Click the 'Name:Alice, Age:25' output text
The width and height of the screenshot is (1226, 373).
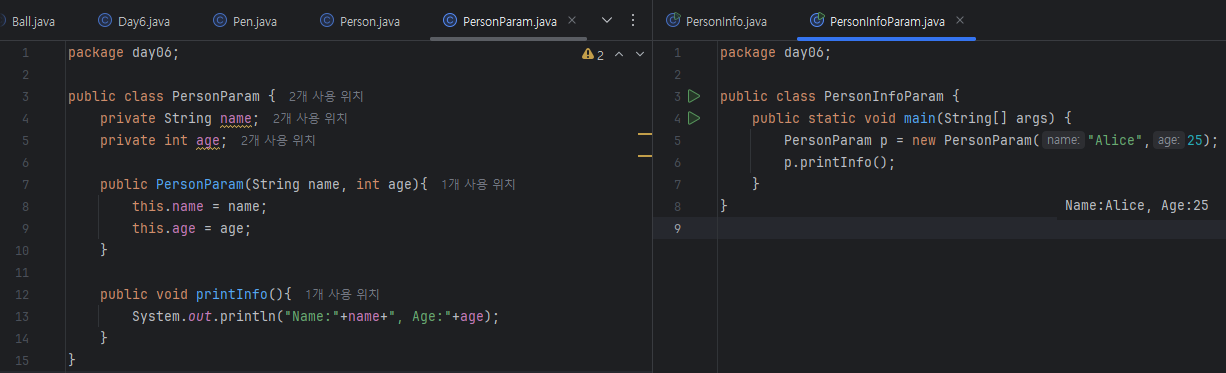(x=1137, y=206)
